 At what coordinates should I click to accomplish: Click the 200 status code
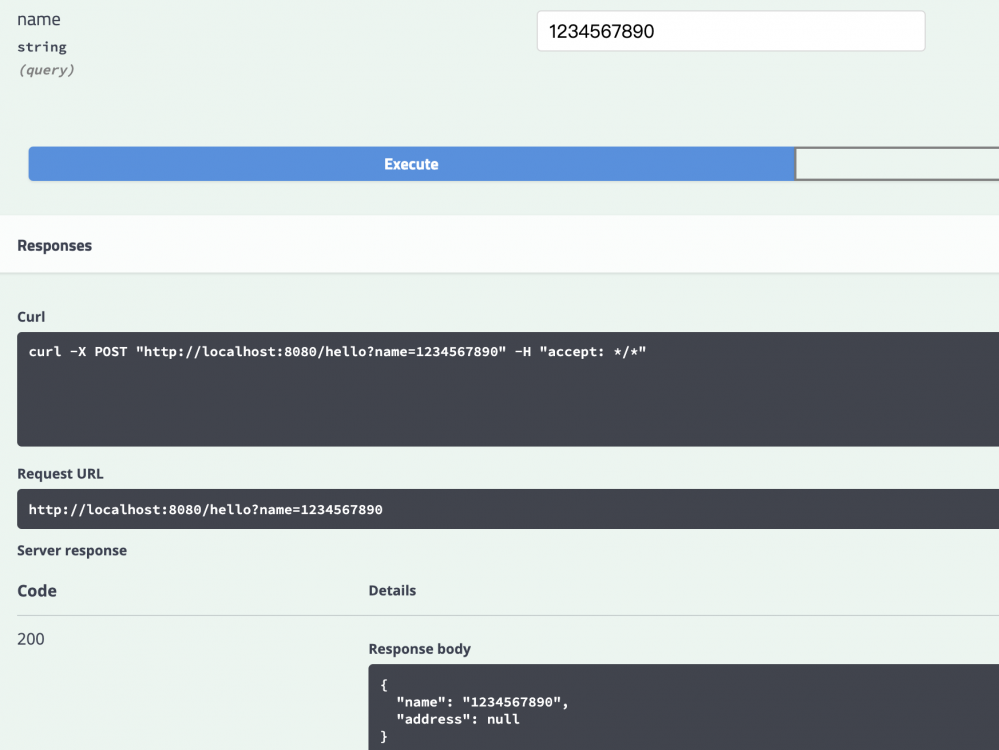tap(31, 639)
